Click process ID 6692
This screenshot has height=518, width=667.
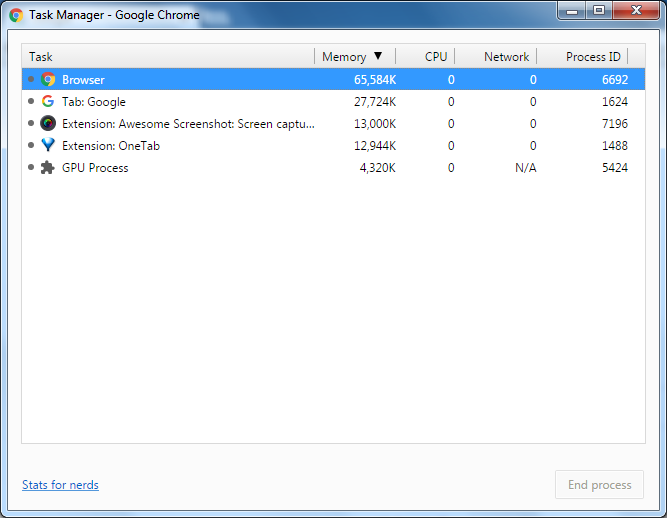(615, 80)
